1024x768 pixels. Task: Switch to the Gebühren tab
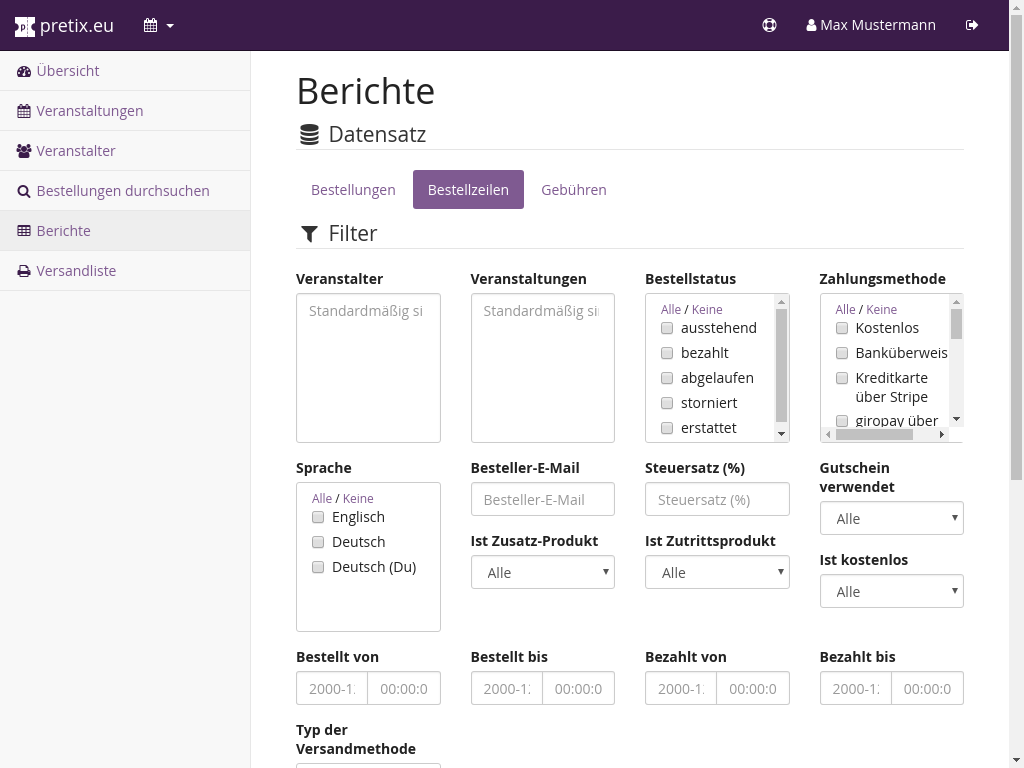pyautogui.click(x=573, y=190)
